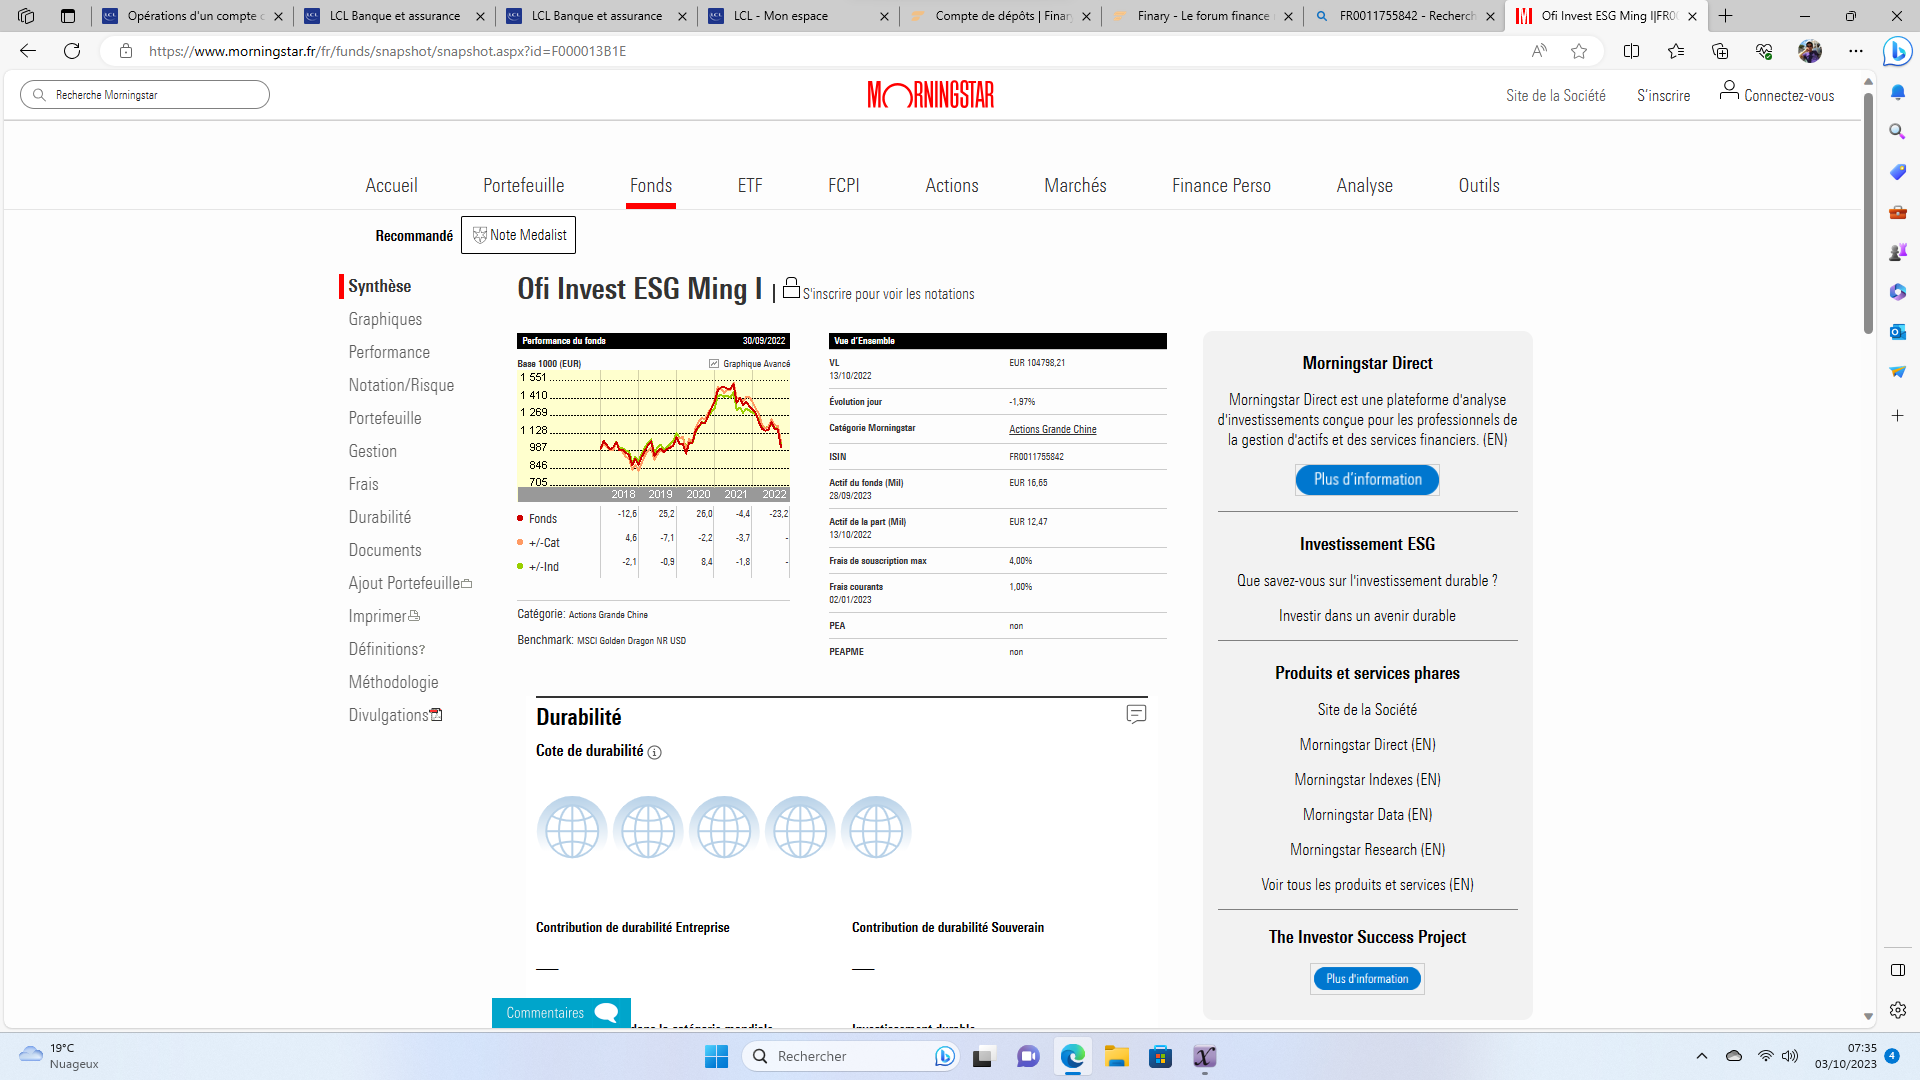Open the new tab plus button

tap(1726, 16)
